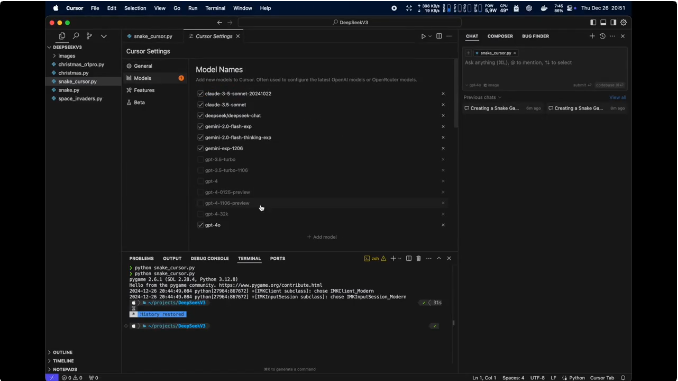Enable the gpt-4 model checkbox
The height and width of the screenshot is (381, 678).
200,181
